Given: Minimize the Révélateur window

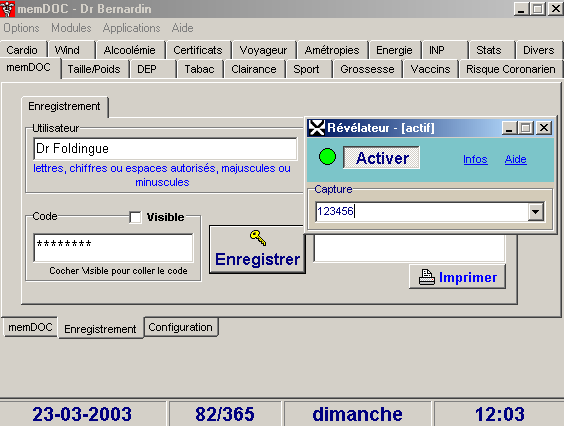Looking at the screenshot, I should [509, 128].
